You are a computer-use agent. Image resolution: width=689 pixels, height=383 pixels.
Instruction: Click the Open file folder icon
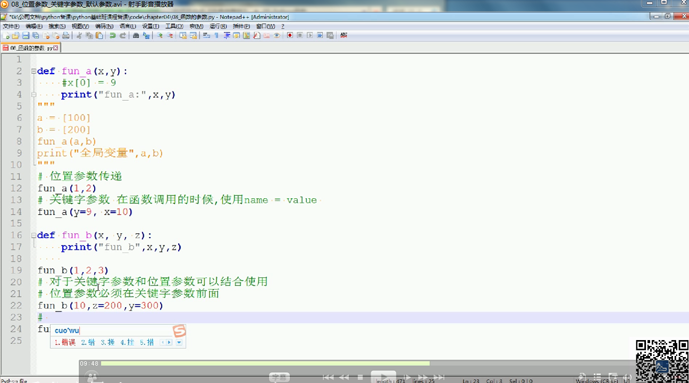15,36
